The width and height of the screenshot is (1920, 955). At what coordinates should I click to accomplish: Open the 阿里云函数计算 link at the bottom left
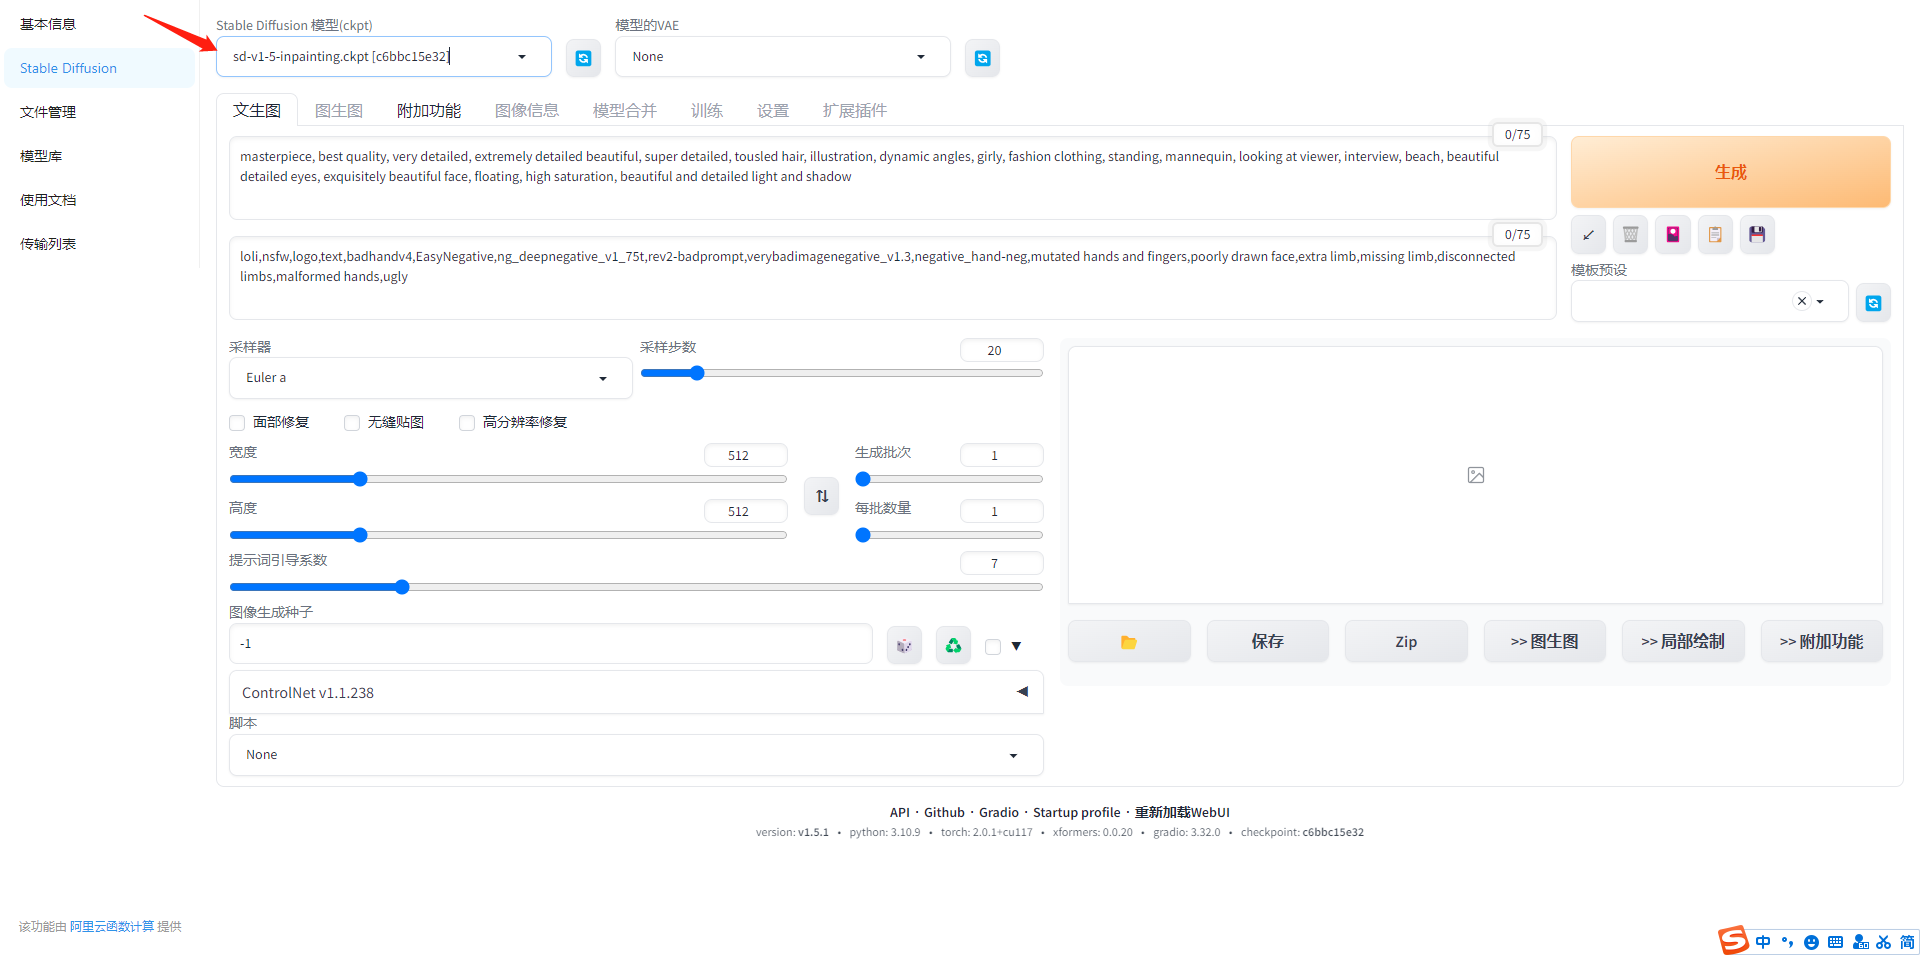point(112,927)
